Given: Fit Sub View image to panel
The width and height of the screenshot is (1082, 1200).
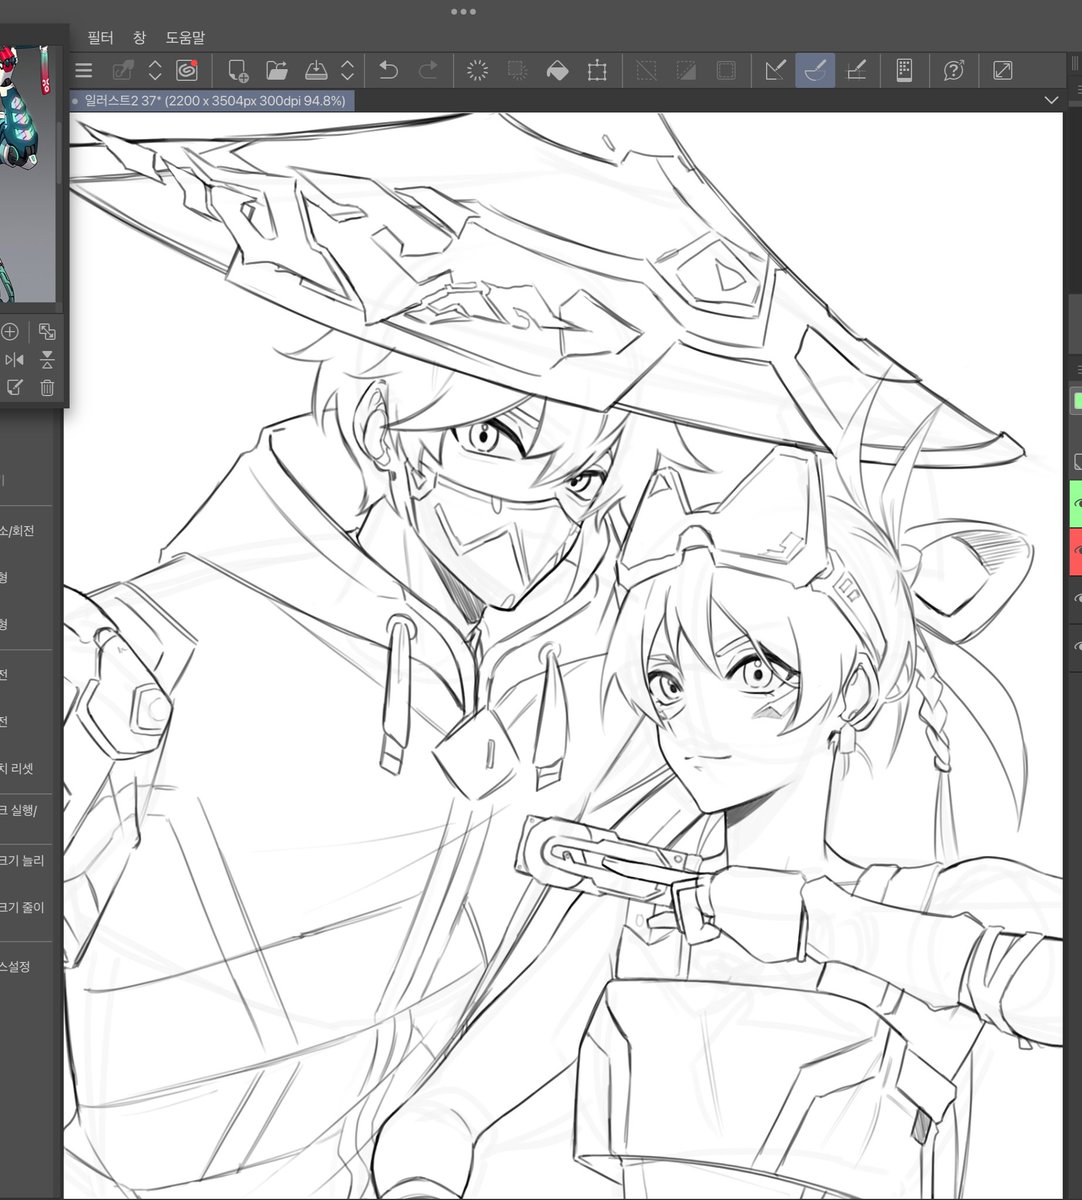Looking at the screenshot, I should [x=47, y=331].
